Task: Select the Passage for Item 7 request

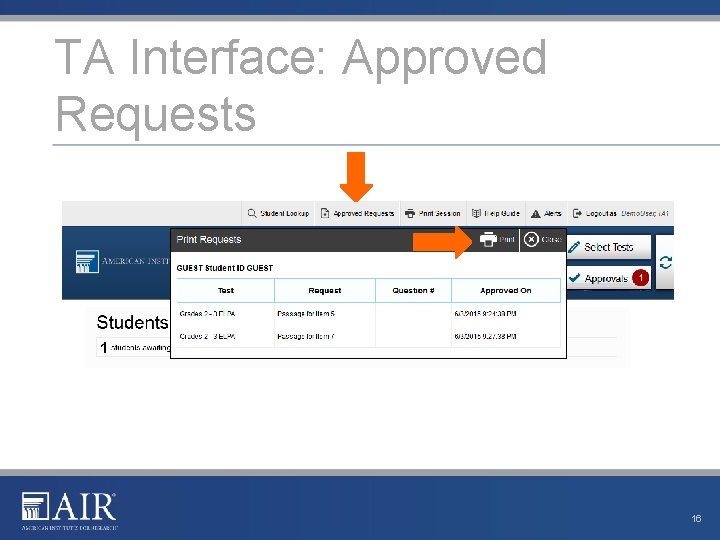Action: coord(306,336)
